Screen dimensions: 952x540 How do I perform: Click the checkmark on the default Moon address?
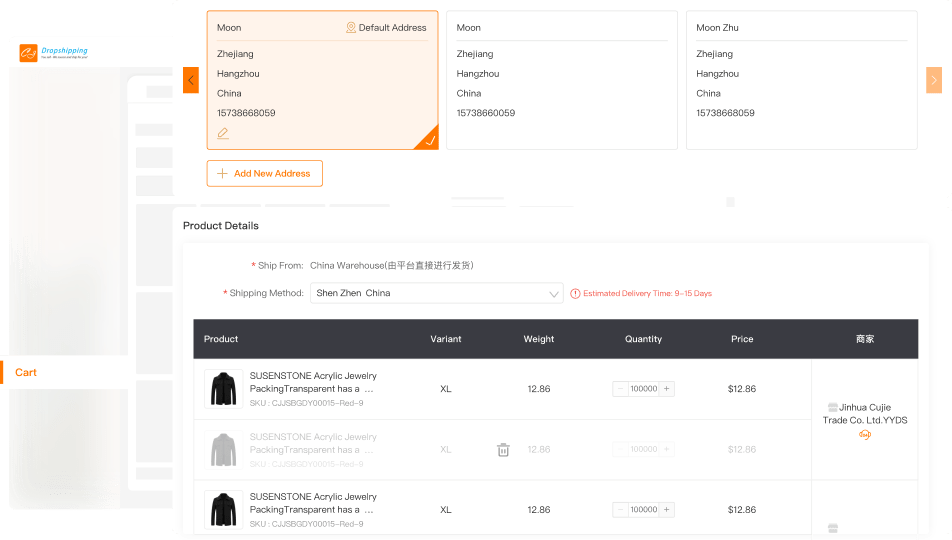tap(429, 141)
